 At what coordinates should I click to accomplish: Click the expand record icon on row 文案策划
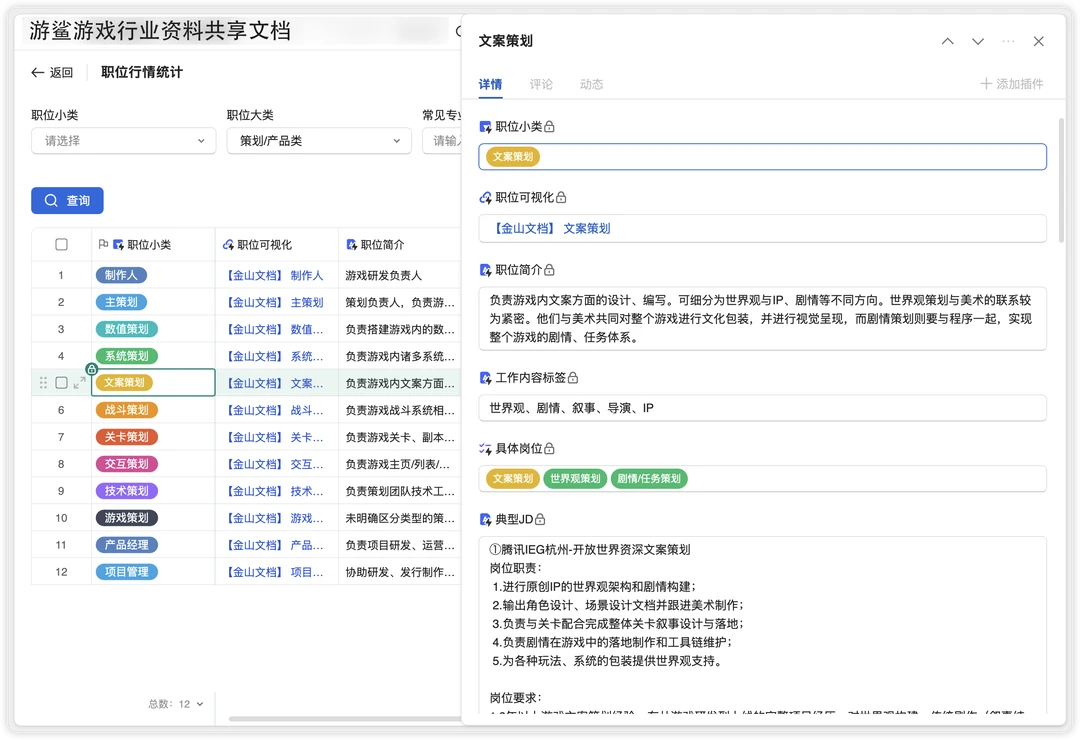(79, 383)
